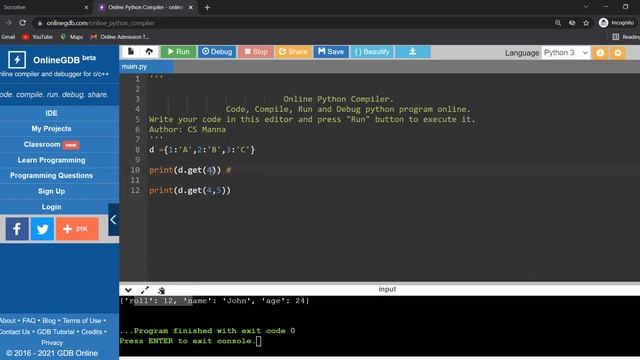640x360 pixels.
Task: Download the code with download icon
Action: pyautogui.click(x=413, y=52)
